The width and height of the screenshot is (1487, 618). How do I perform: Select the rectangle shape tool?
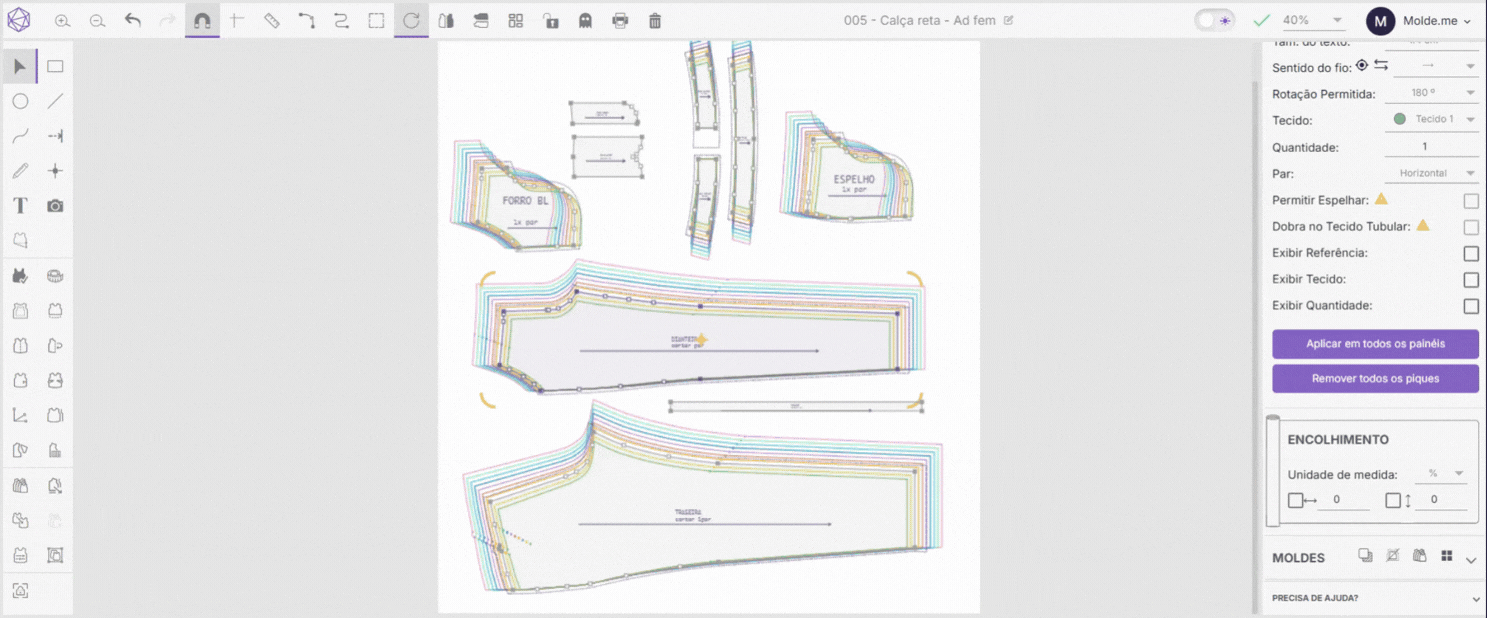[55, 67]
